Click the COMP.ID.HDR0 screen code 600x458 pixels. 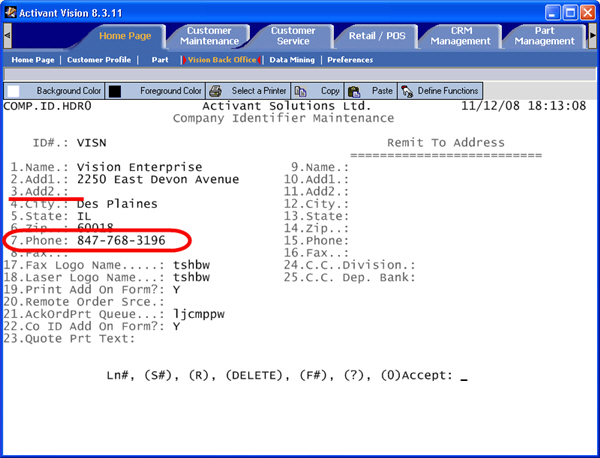pos(47,106)
